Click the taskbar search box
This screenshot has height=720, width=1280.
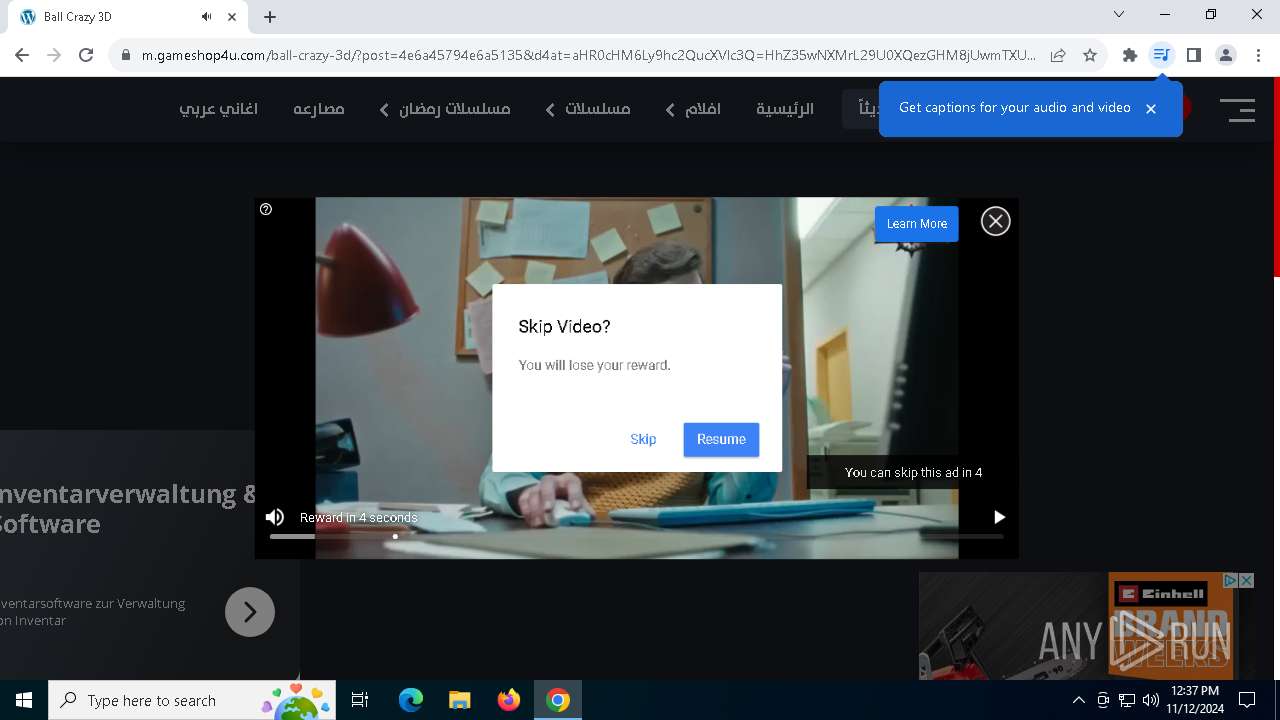(x=191, y=700)
